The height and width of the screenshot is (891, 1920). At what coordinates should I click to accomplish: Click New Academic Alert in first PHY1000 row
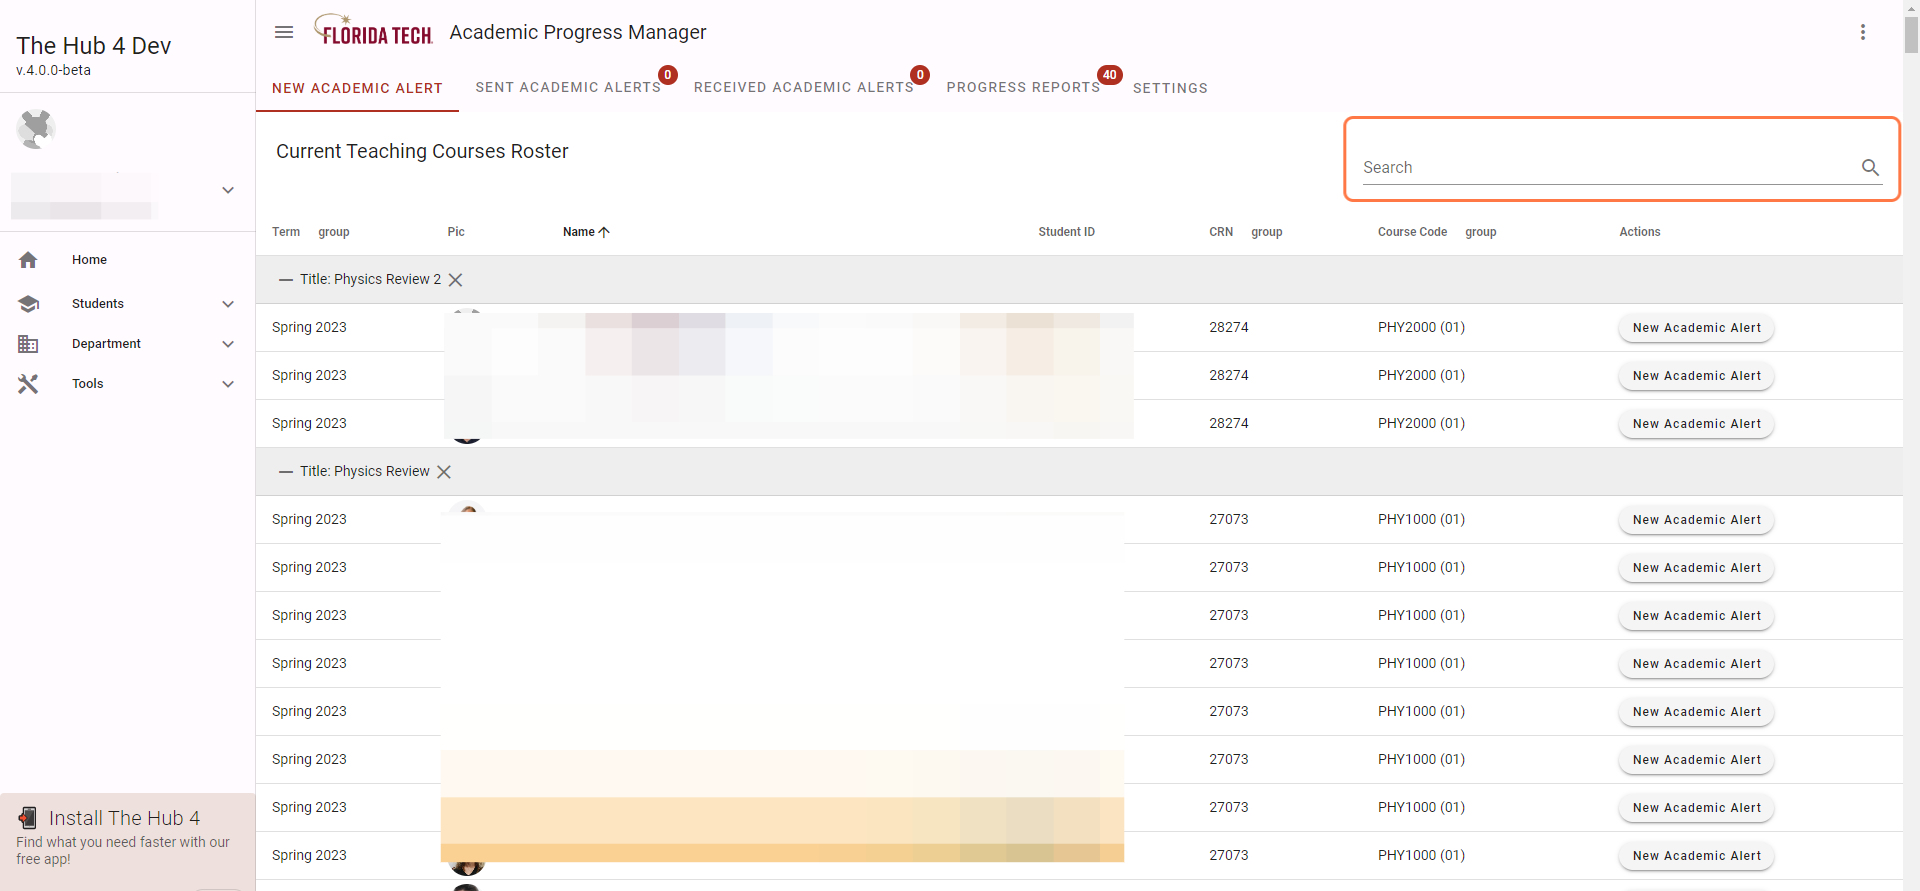click(1696, 520)
